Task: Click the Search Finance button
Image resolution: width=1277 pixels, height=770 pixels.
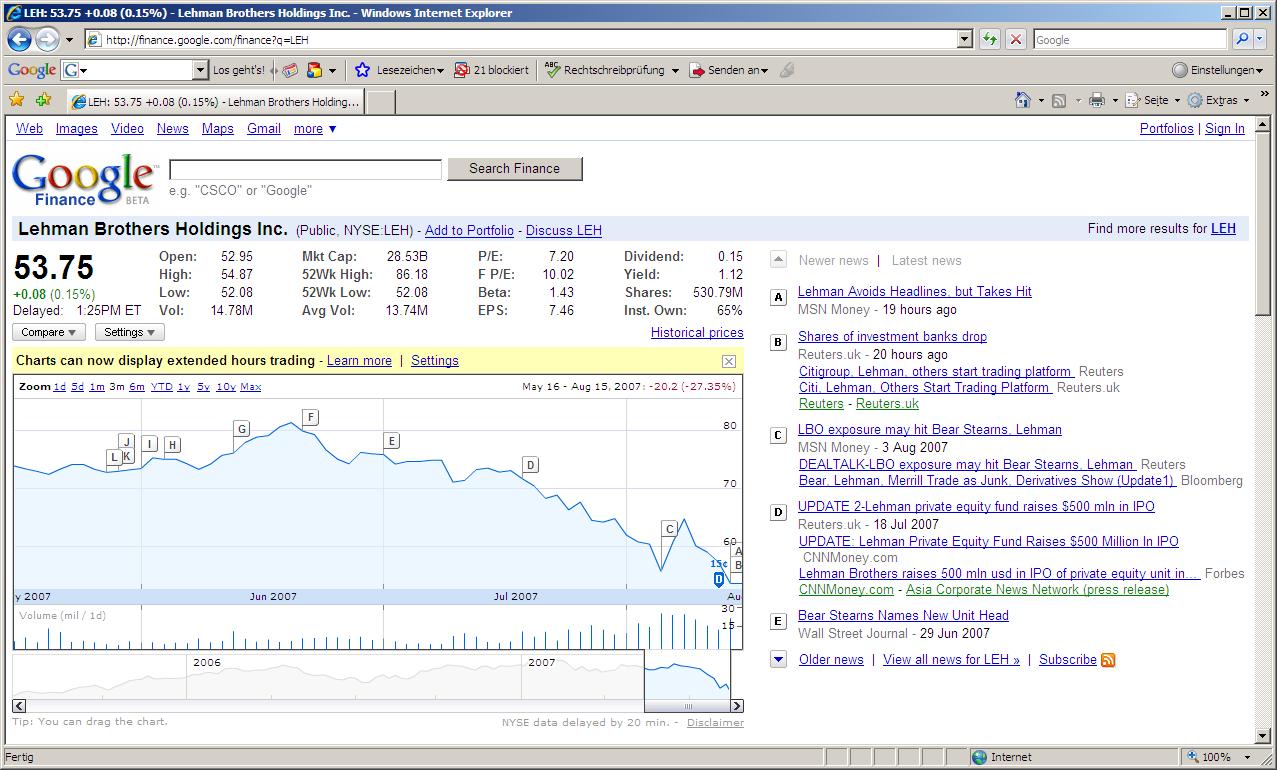Action: coord(514,168)
